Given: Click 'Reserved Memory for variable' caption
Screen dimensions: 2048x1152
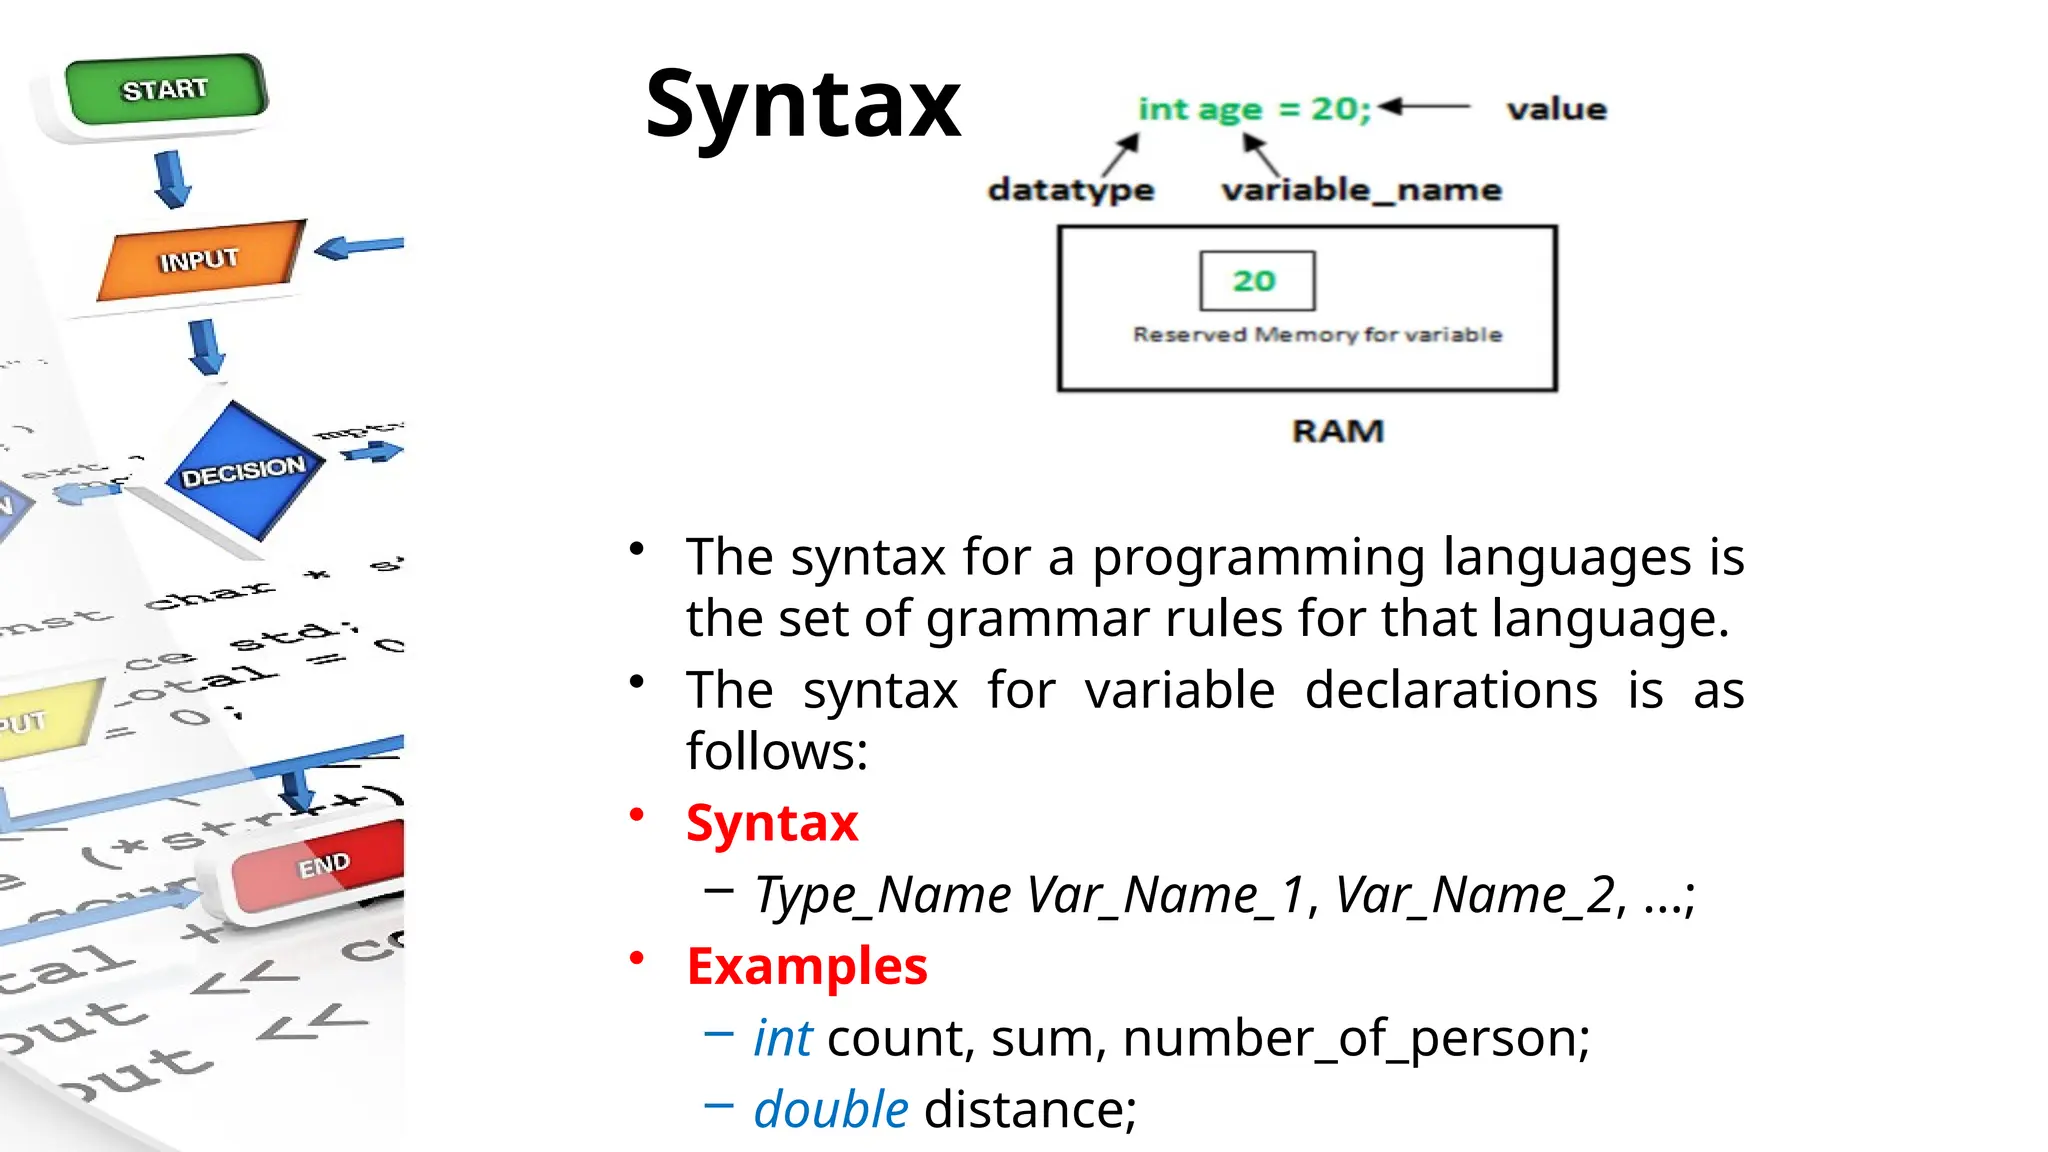Looking at the screenshot, I should pos(1317,334).
